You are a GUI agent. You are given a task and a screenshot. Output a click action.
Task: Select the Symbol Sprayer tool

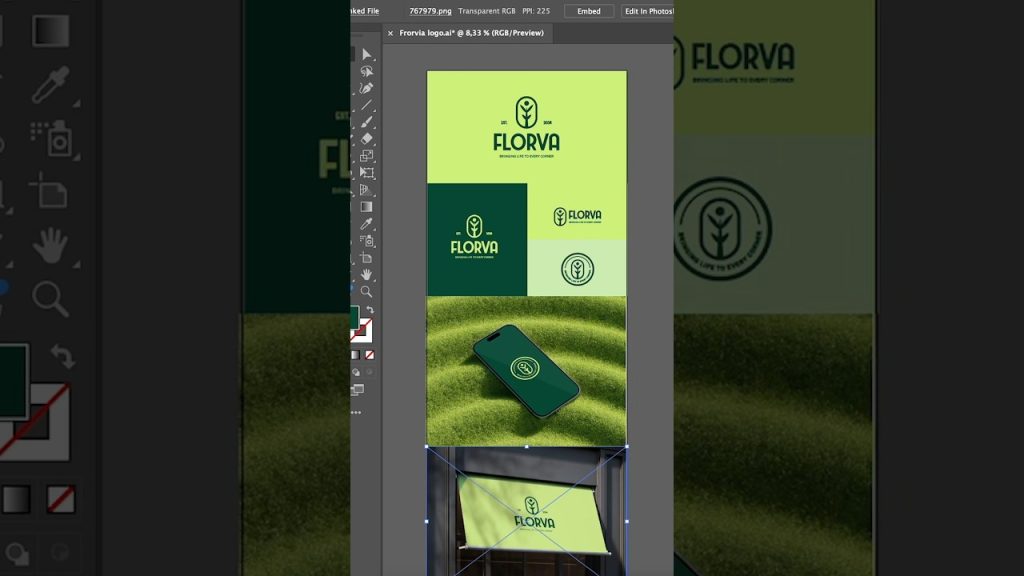(366, 241)
